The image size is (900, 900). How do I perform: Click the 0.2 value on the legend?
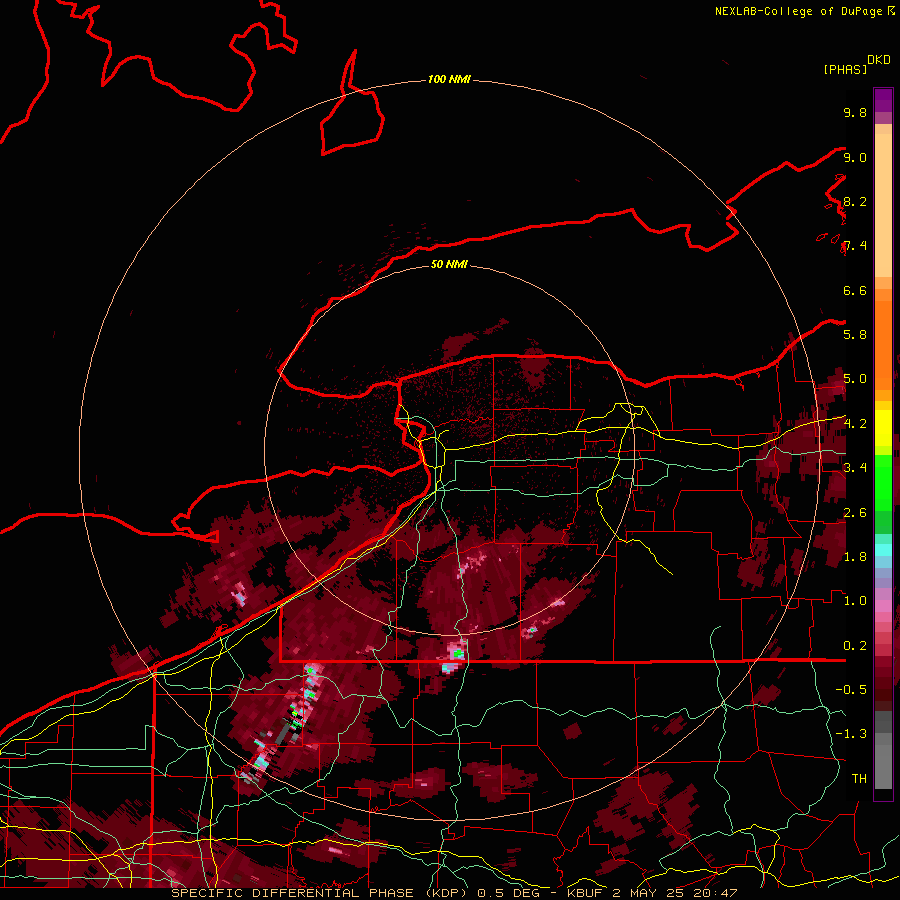click(855, 646)
